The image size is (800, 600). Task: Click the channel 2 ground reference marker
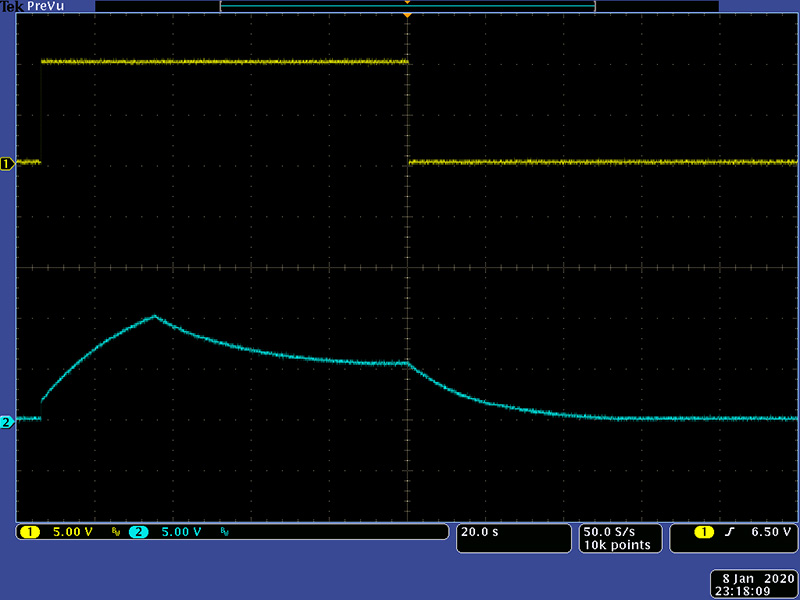(x=7, y=422)
